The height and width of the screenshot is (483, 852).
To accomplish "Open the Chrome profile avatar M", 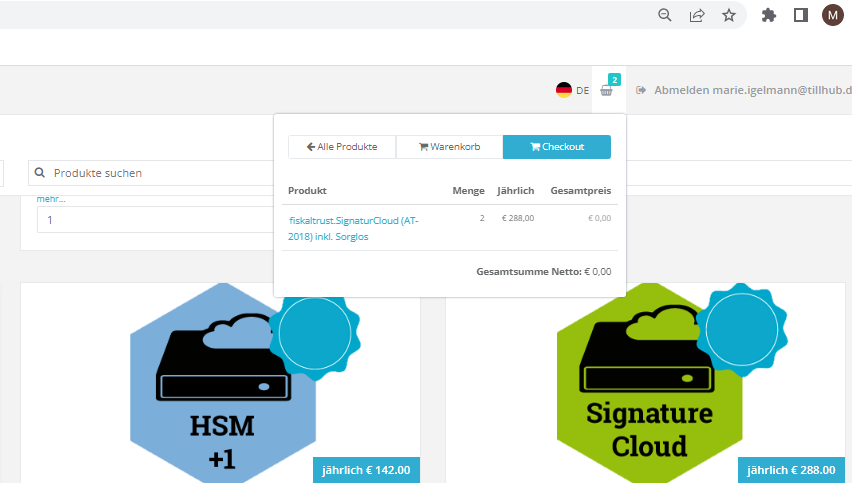I will pos(832,15).
